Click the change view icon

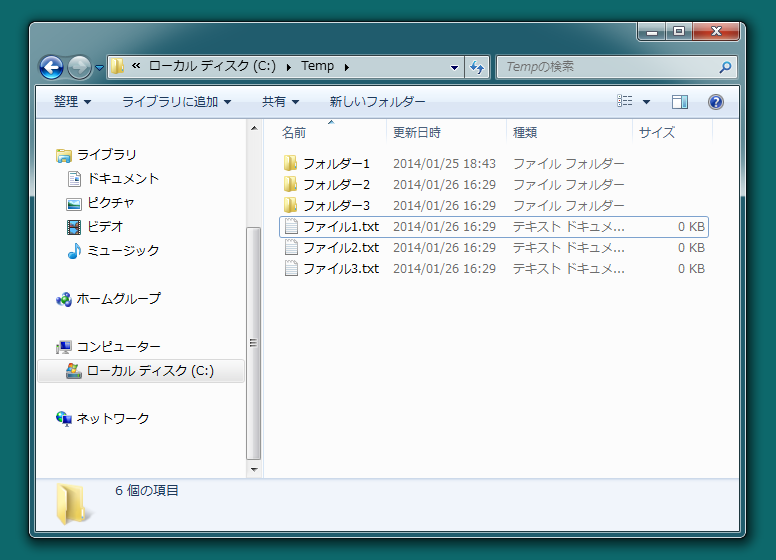(625, 101)
